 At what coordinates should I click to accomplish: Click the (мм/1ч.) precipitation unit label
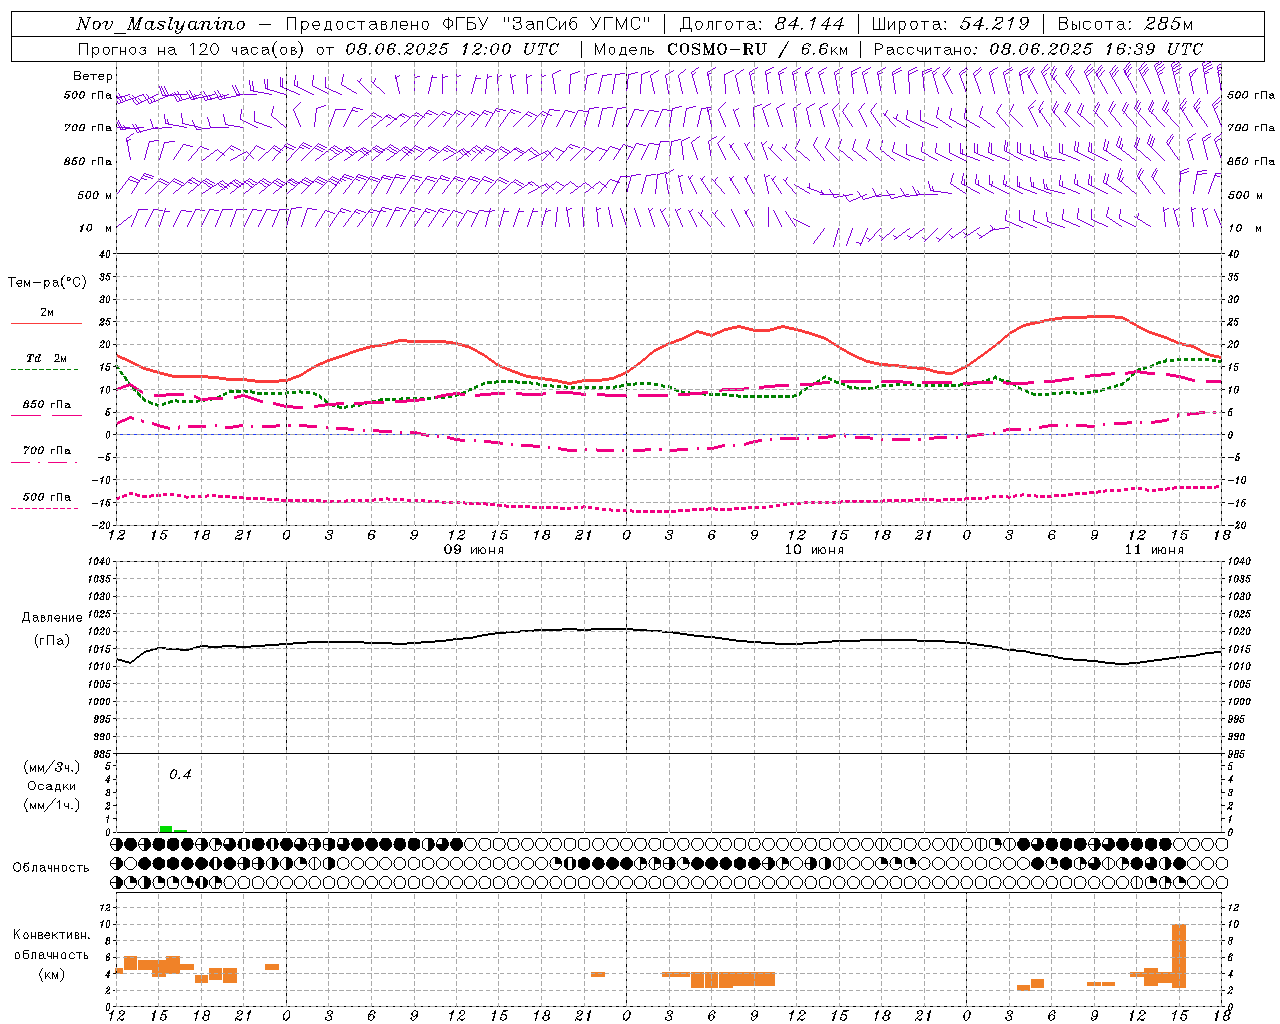[x=52, y=805]
